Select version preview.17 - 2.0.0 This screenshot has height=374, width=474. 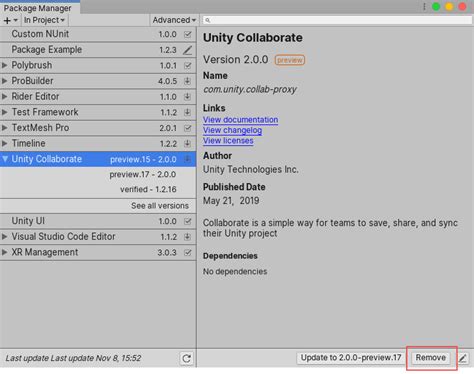[x=143, y=174]
